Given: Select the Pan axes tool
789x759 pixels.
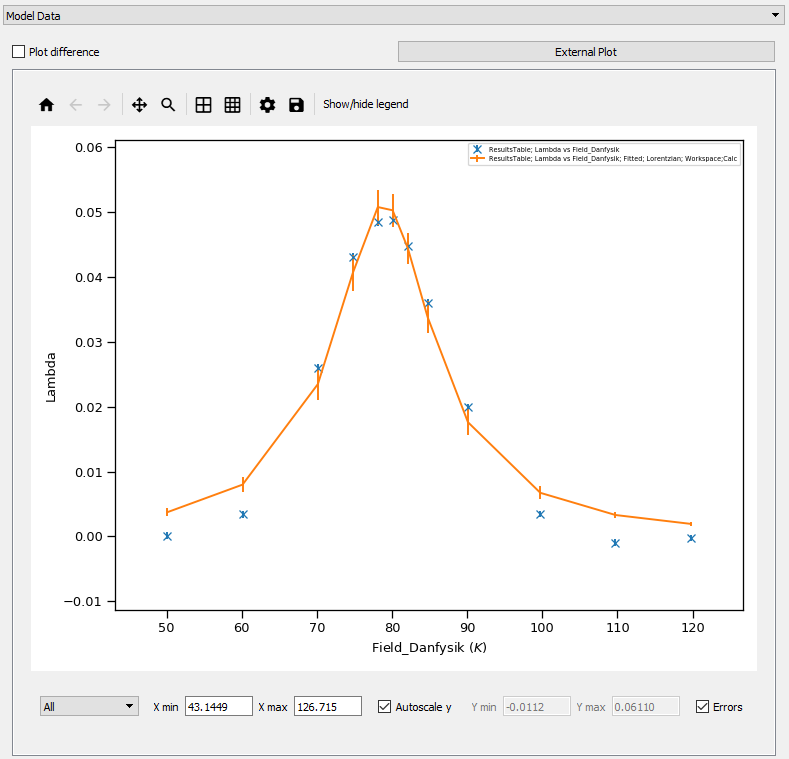Looking at the screenshot, I should click(139, 105).
